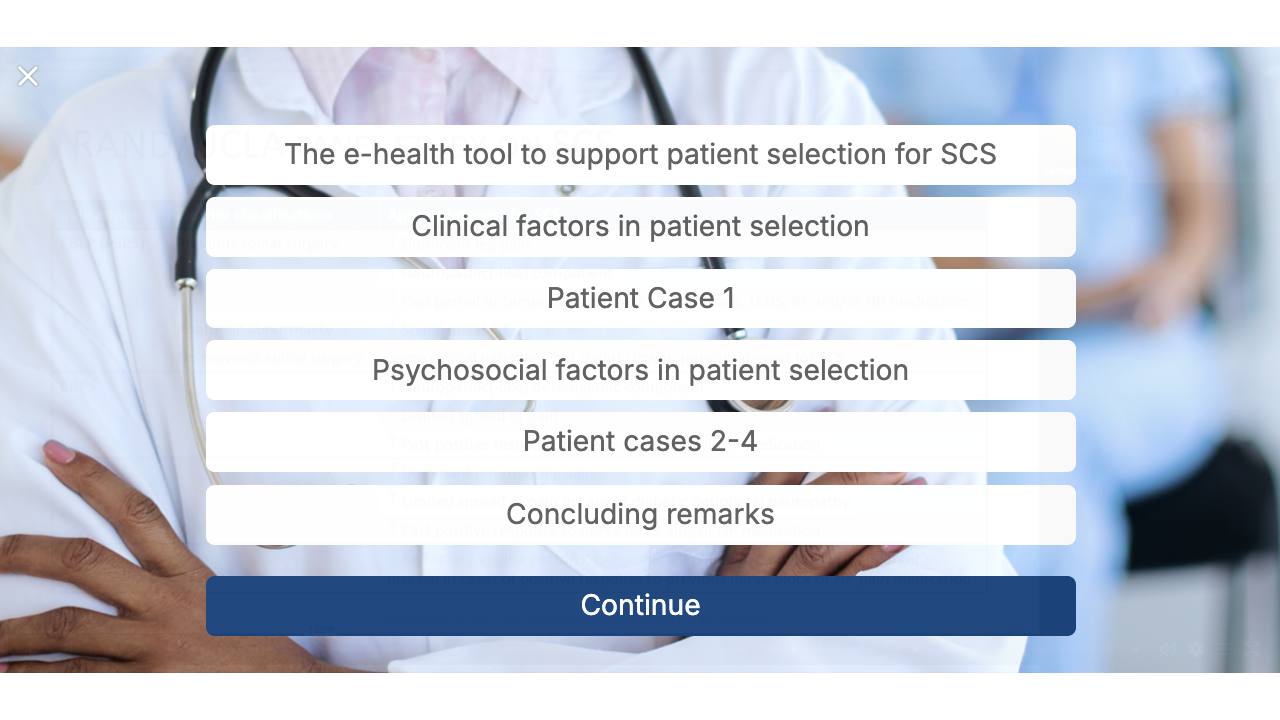Click the blue Continue button
This screenshot has width=1280, height=720.
(x=641, y=606)
